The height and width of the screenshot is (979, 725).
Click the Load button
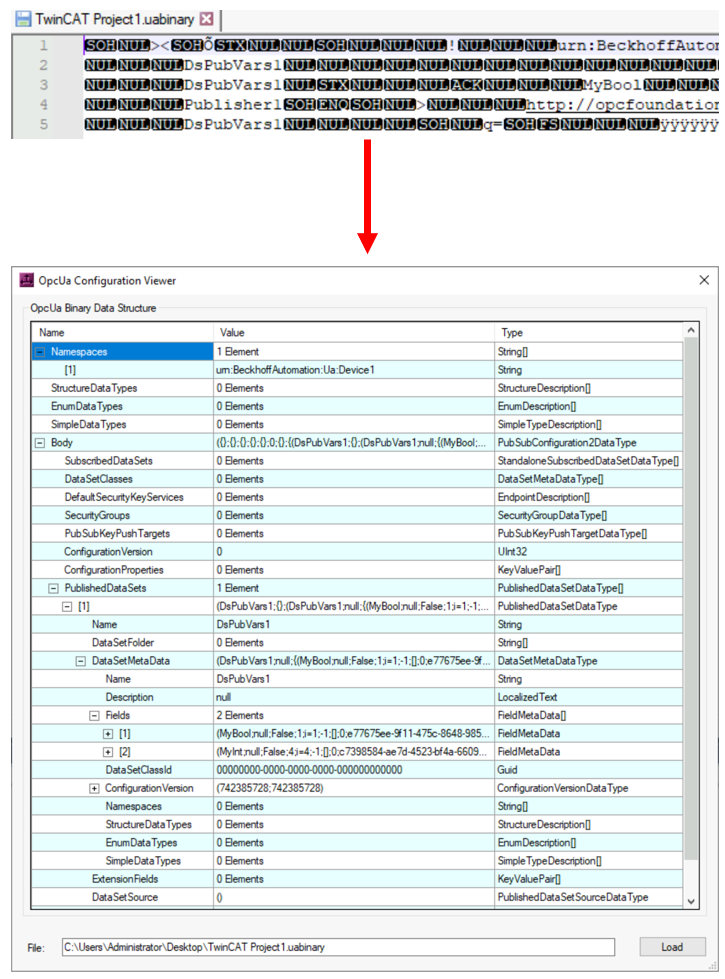[672, 947]
